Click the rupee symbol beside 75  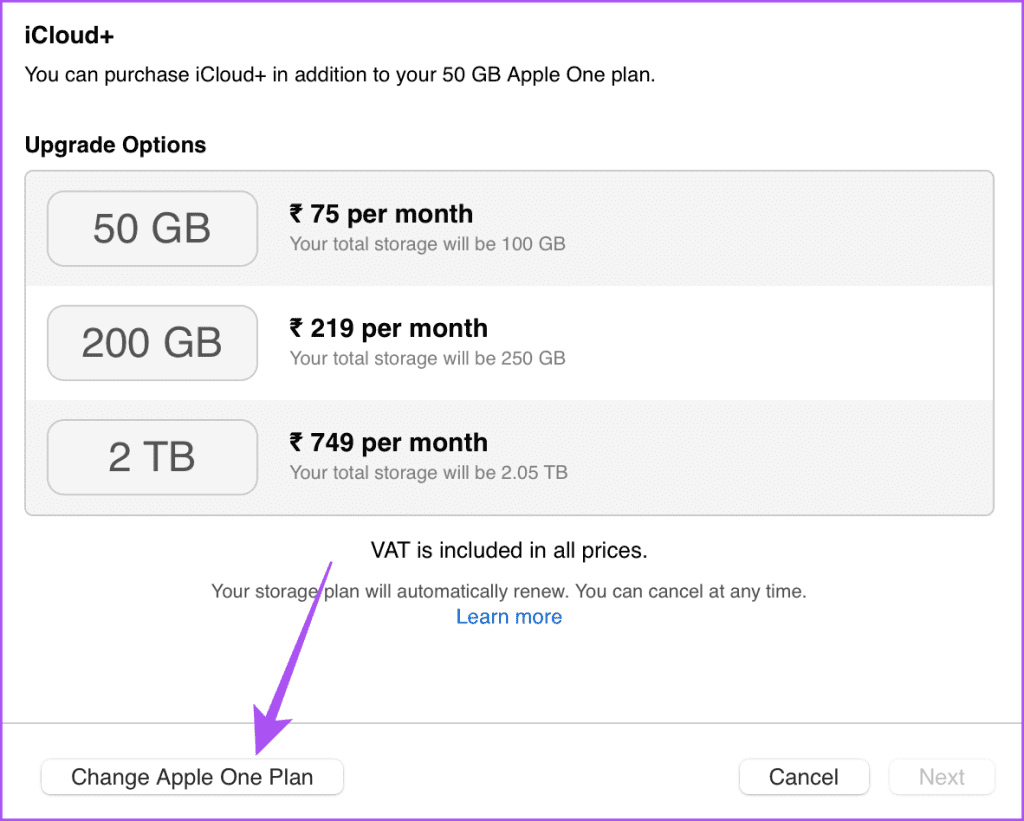[296, 214]
